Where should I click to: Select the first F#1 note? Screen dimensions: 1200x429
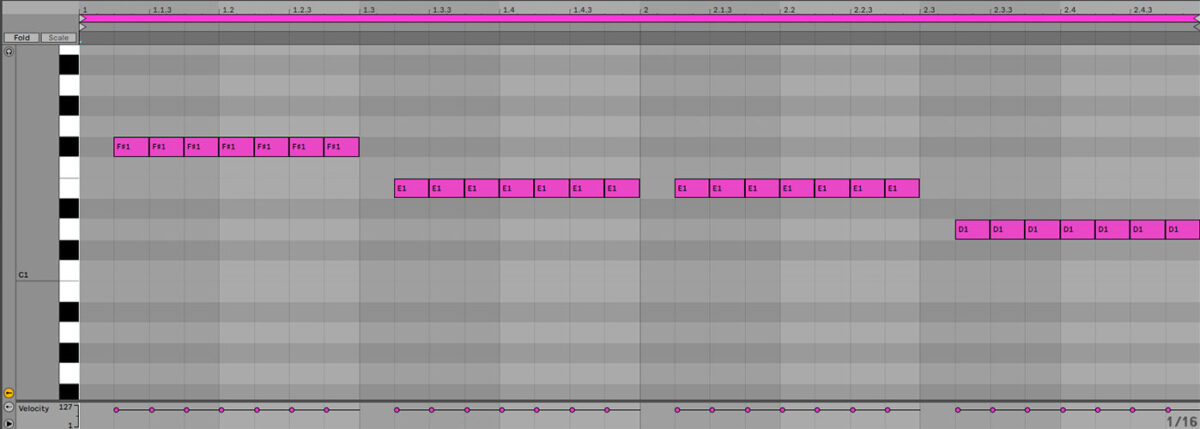pos(131,147)
